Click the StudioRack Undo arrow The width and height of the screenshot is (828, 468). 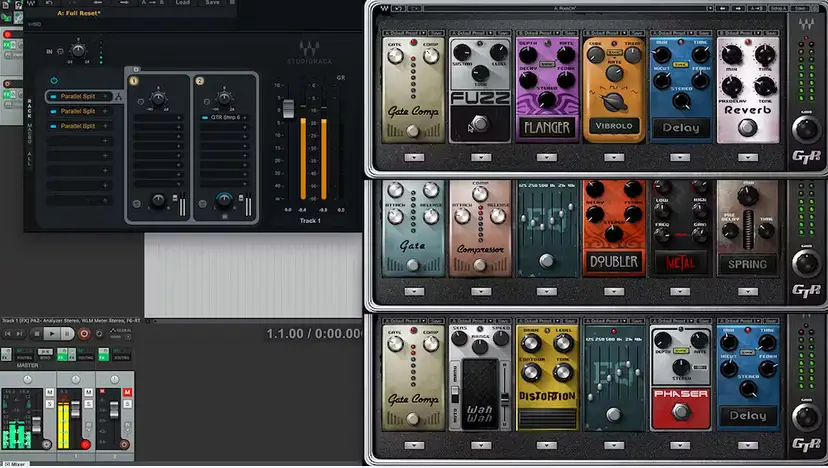(x=49, y=3)
